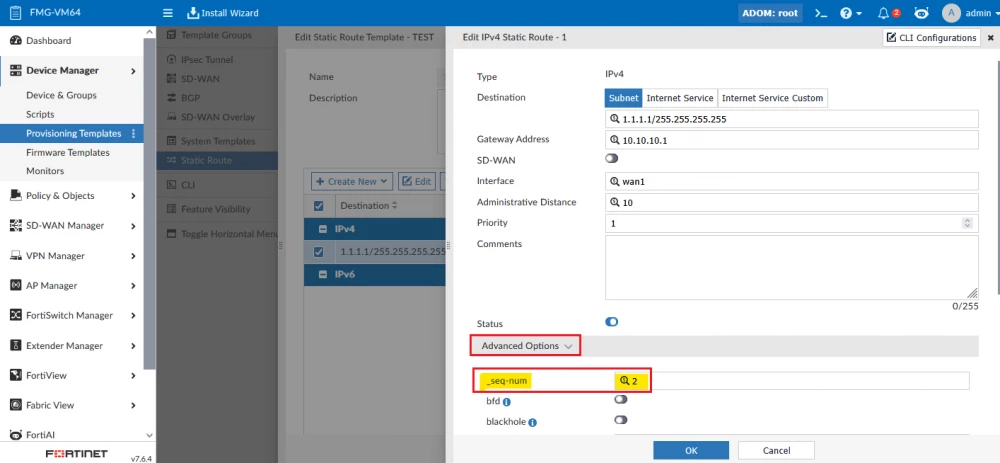Expand SD-WAN Manager chevron
Viewport: 1000px width, 463px height.
(133, 226)
